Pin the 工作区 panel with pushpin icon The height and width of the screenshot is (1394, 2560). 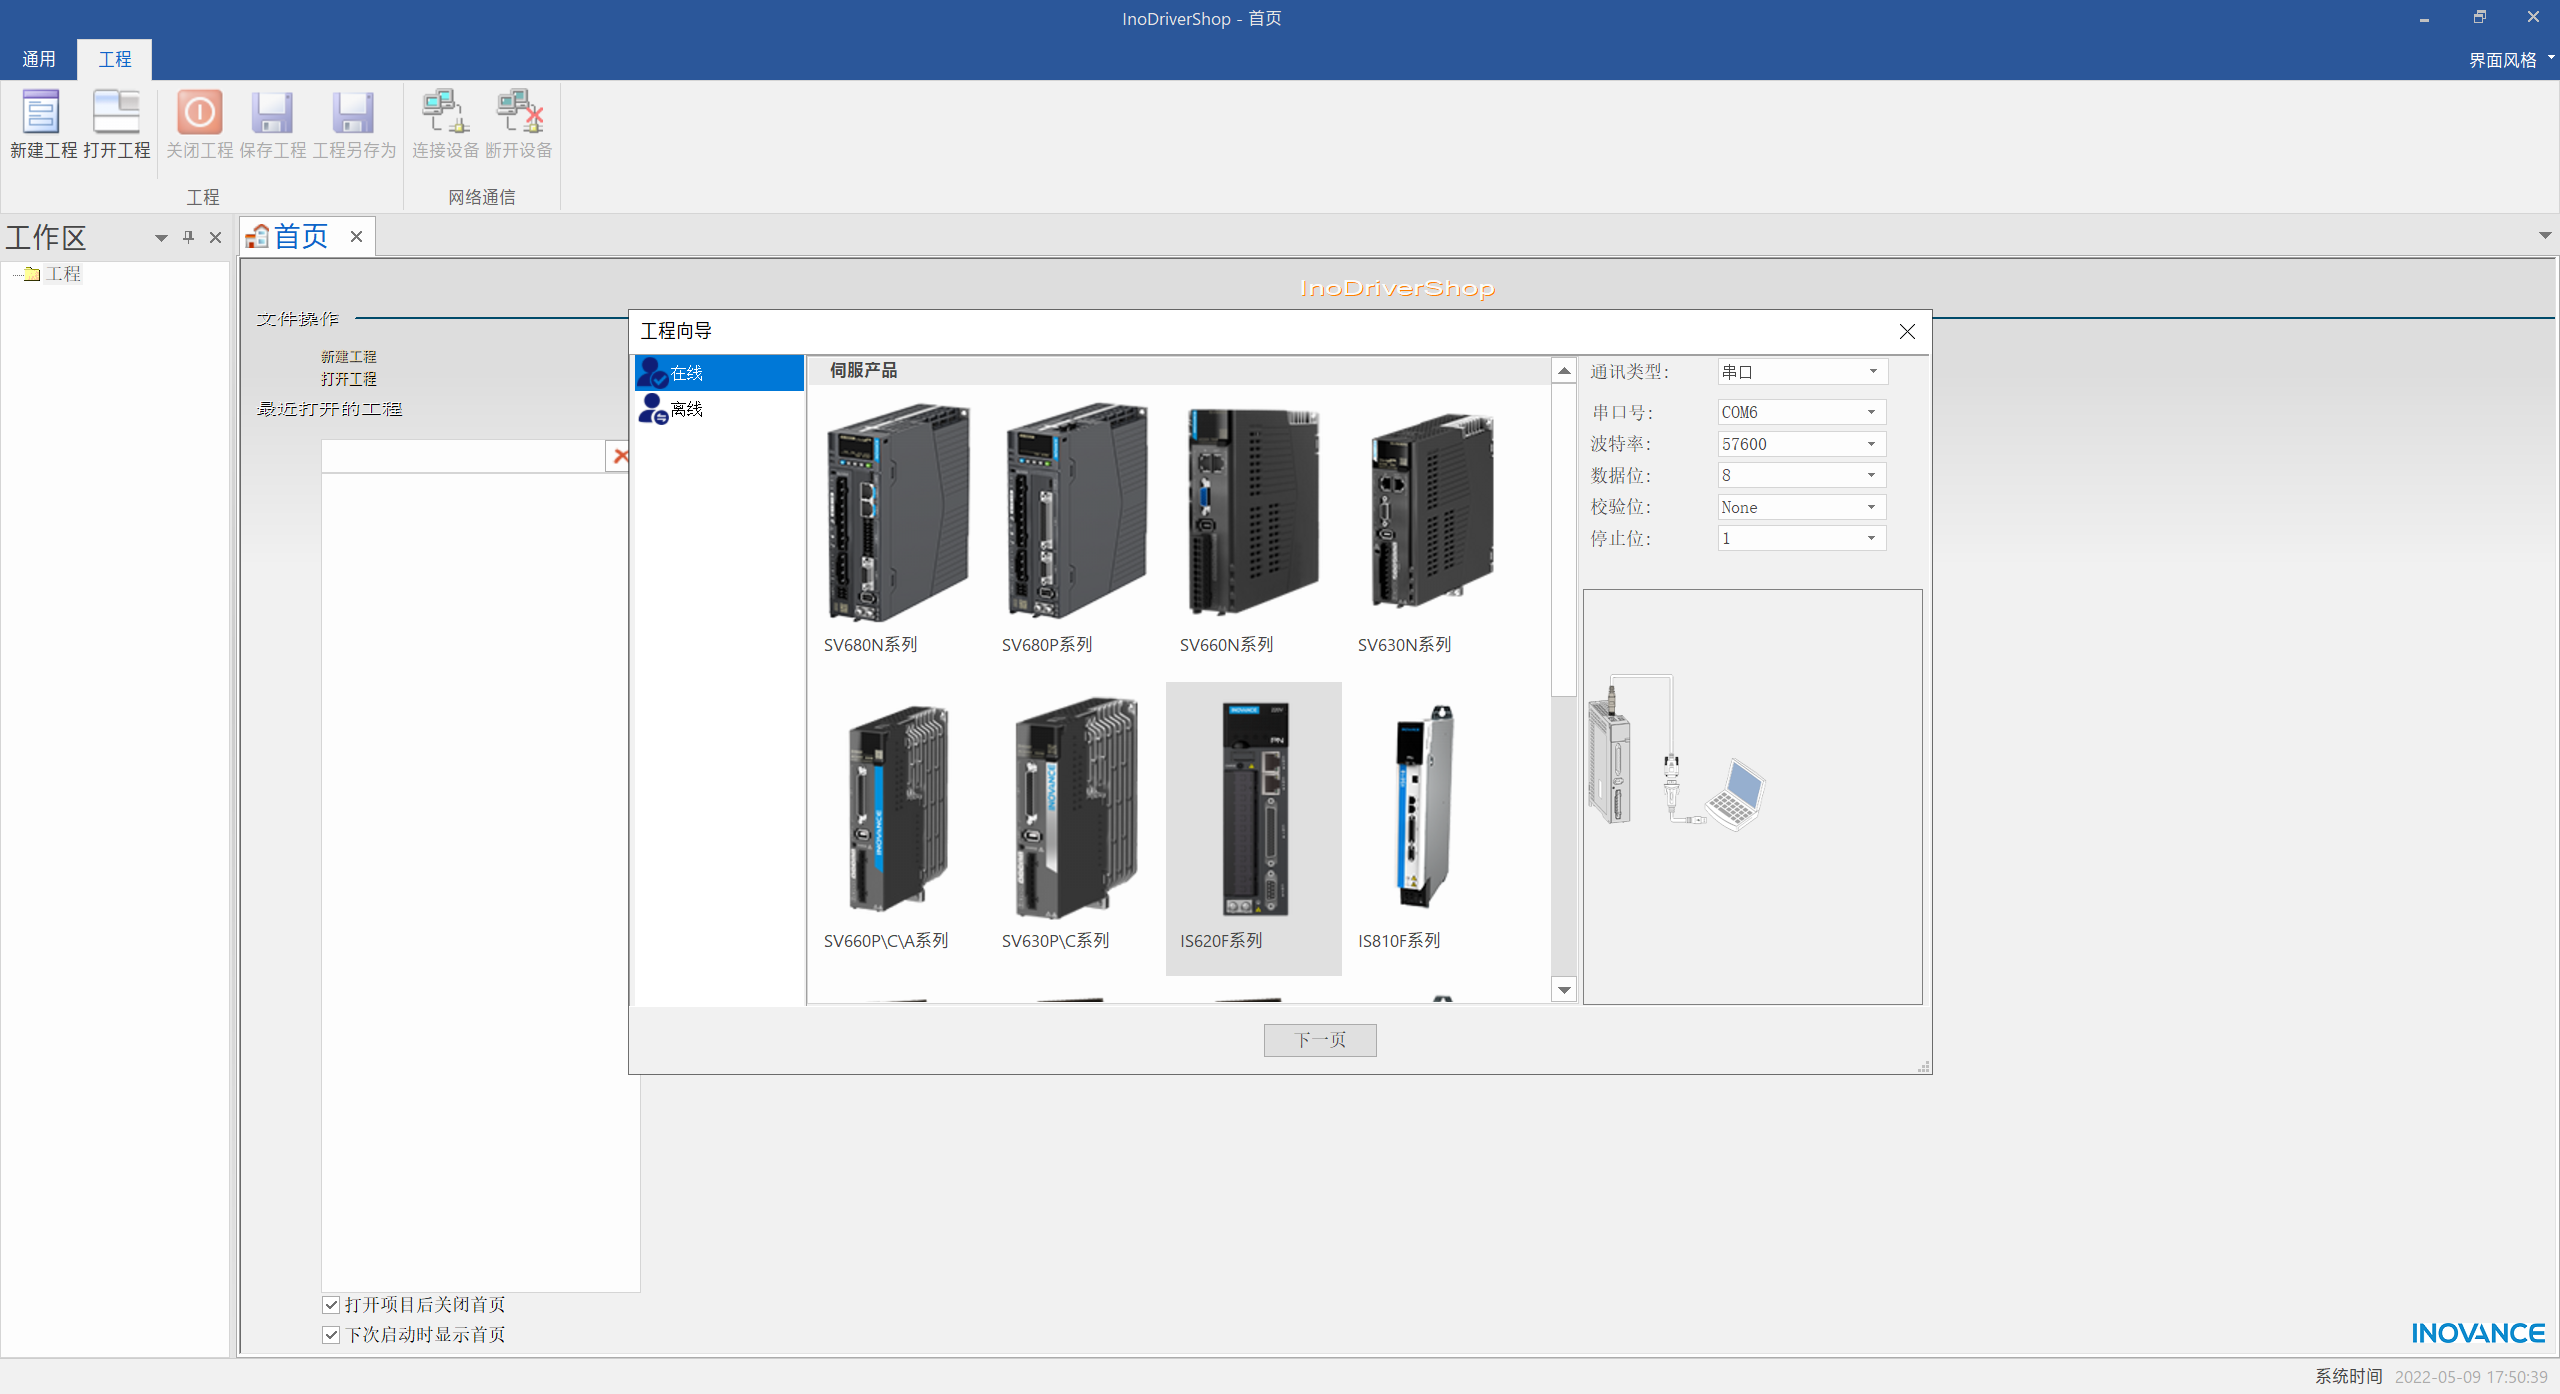(188, 237)
